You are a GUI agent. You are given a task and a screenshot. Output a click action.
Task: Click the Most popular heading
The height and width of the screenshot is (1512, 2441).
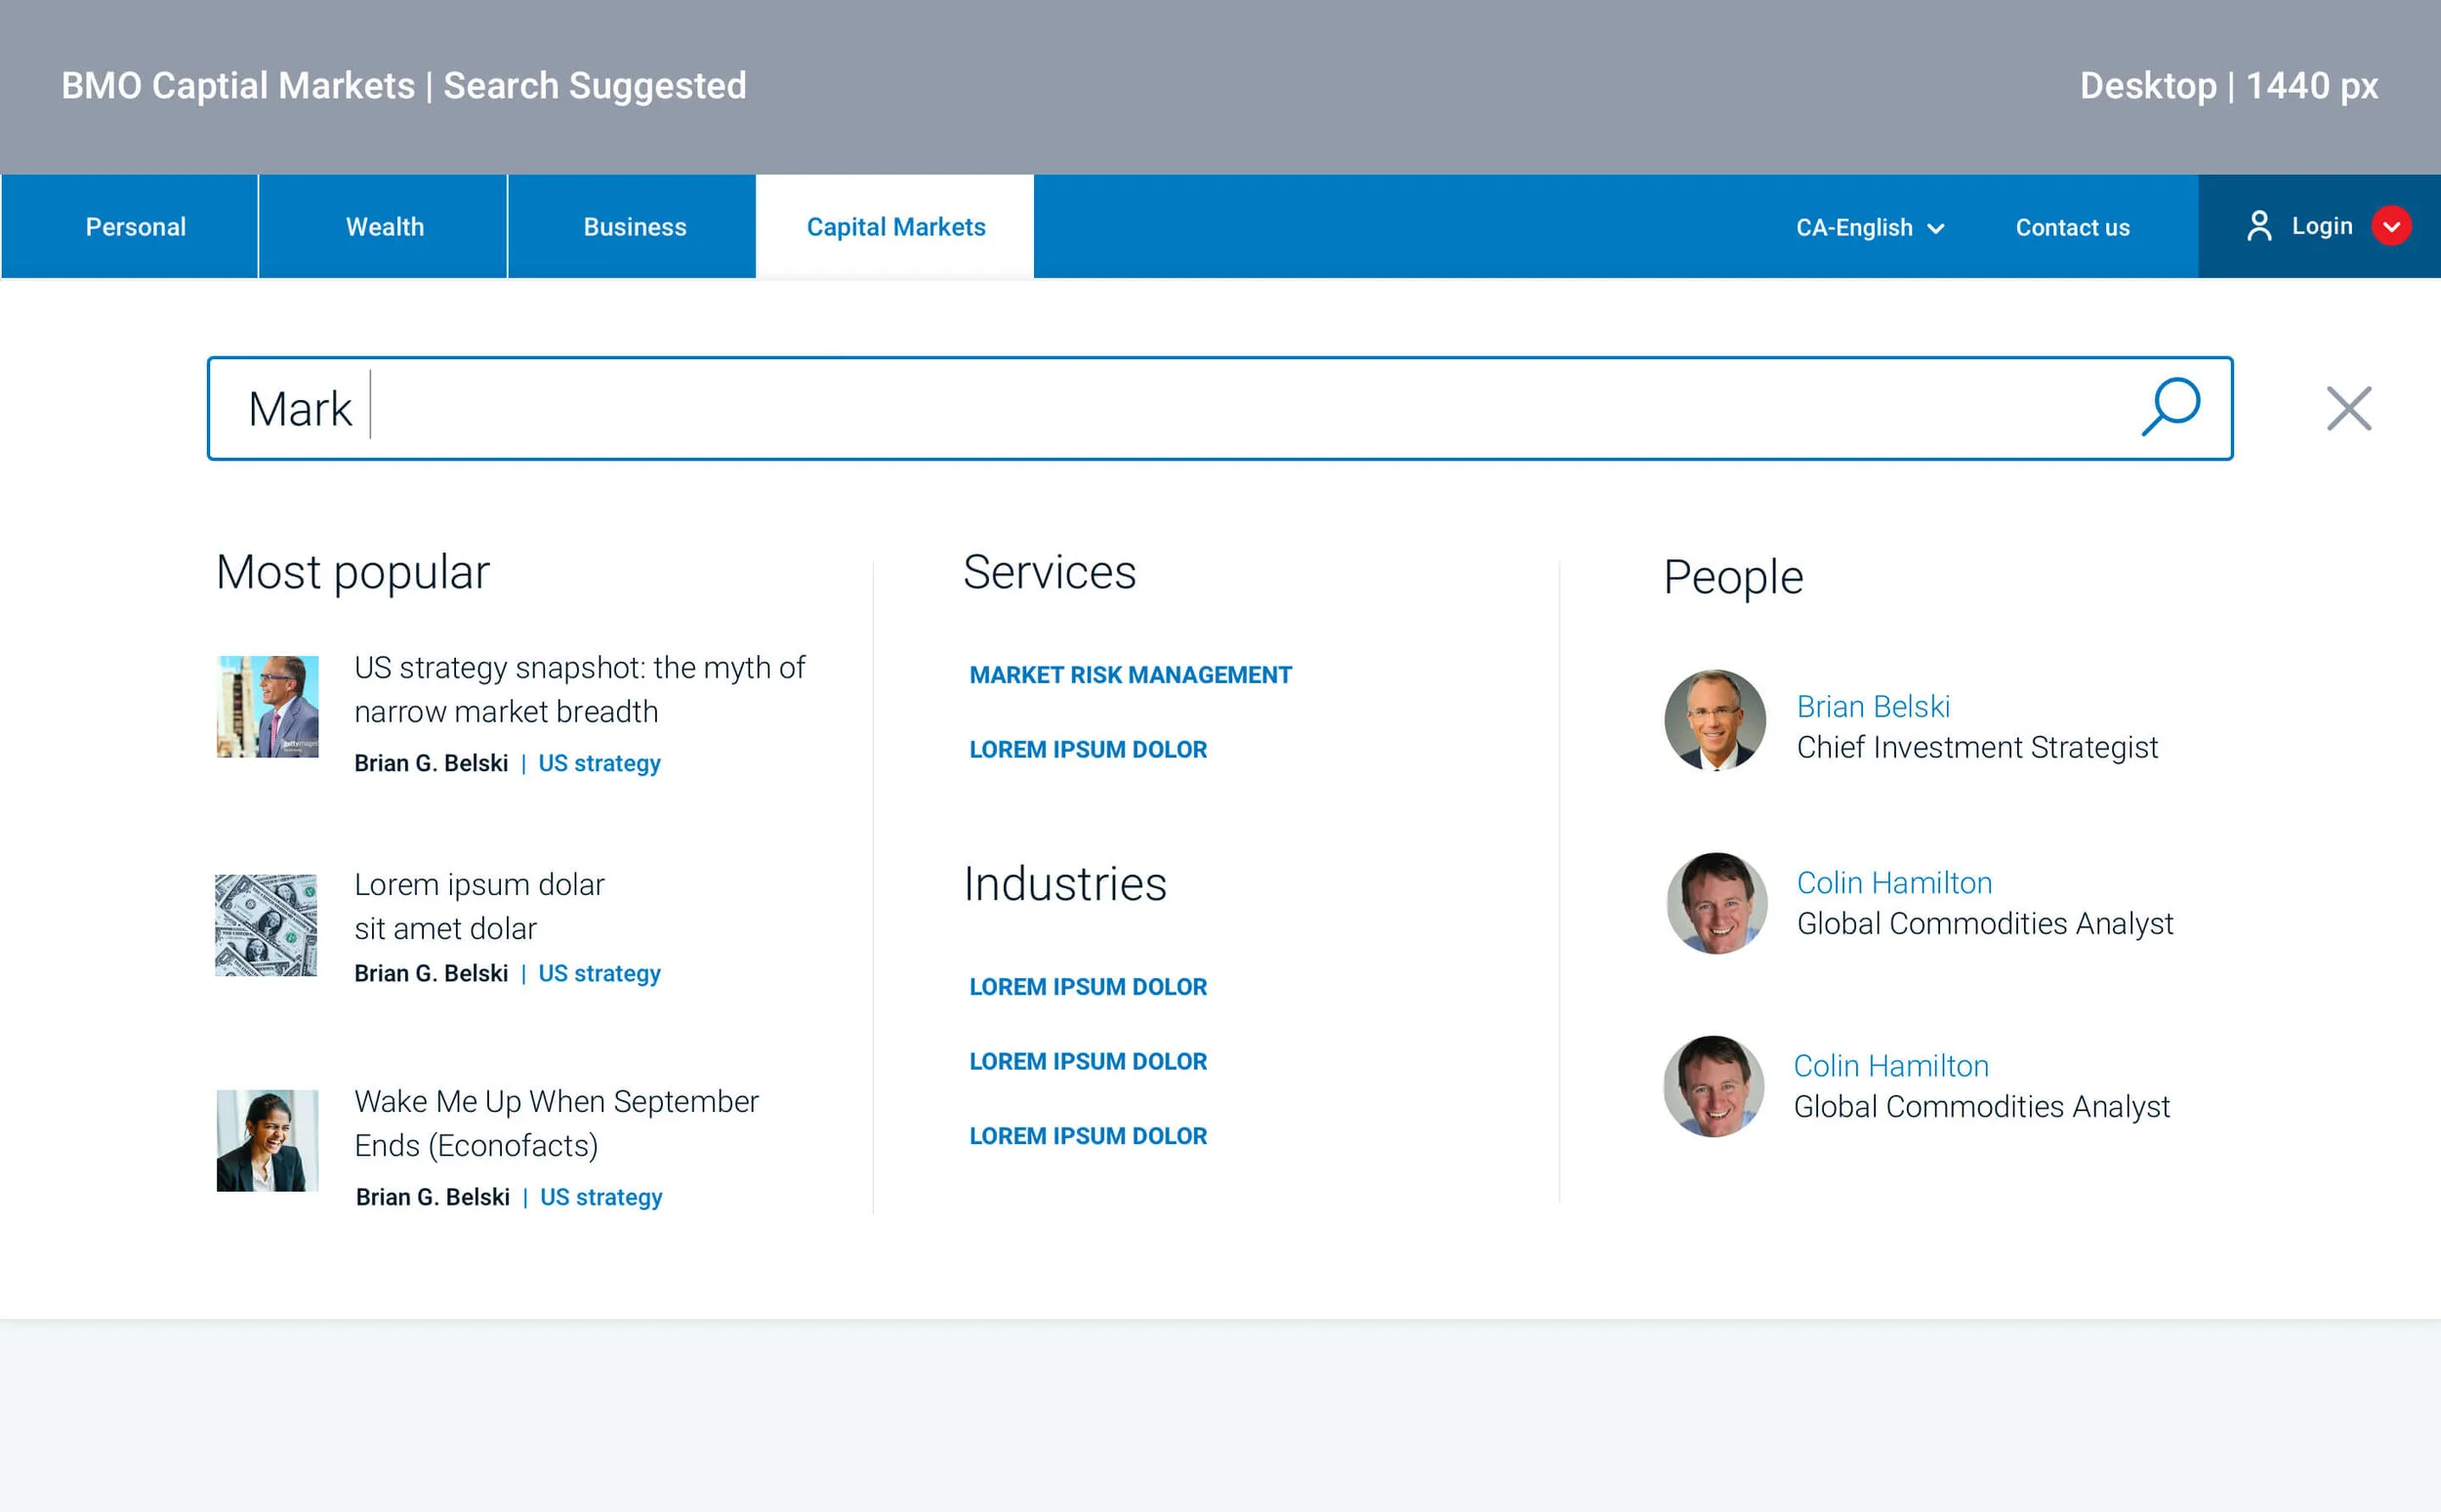(353, 573)
